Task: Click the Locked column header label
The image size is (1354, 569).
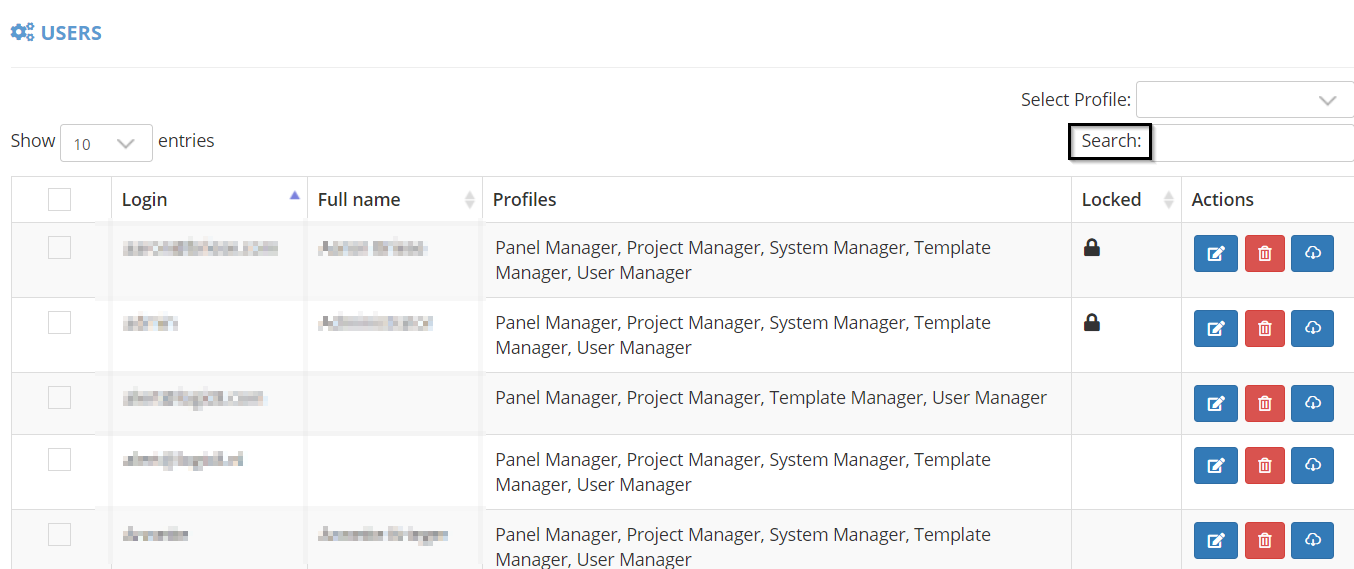Action: [1111, 200]
